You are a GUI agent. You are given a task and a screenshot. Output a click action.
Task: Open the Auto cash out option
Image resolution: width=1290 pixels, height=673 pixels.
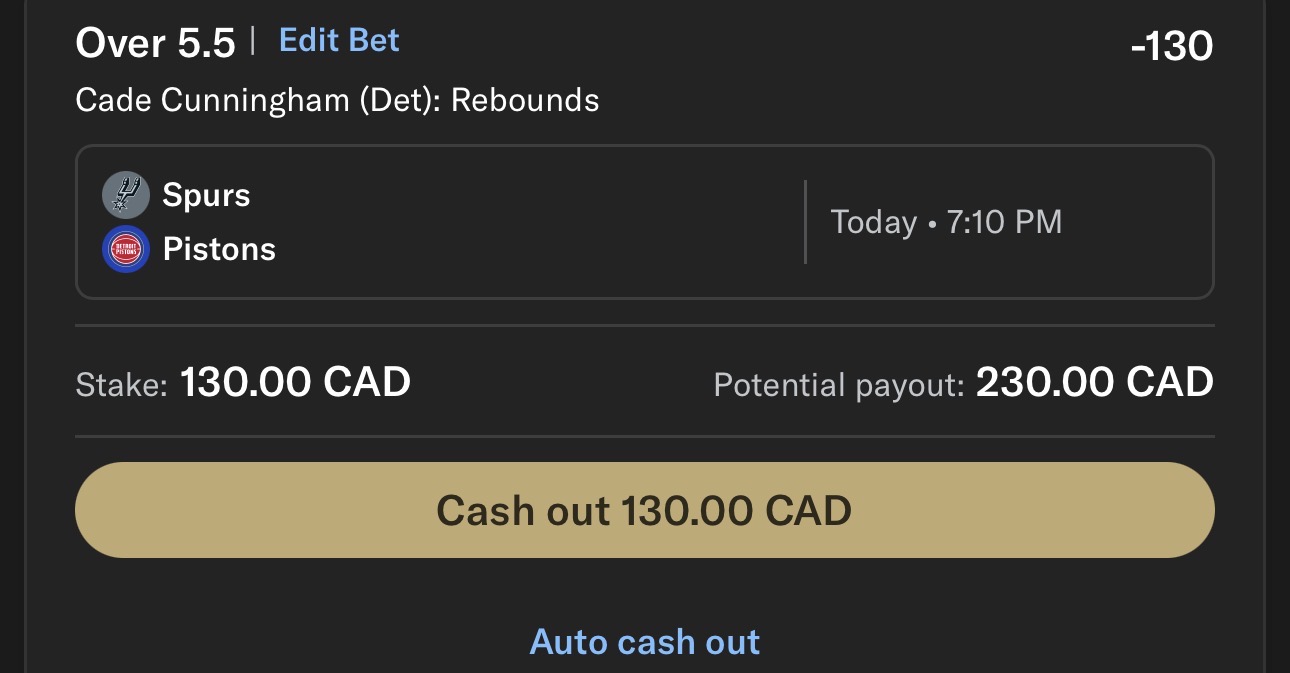[644, 642]
